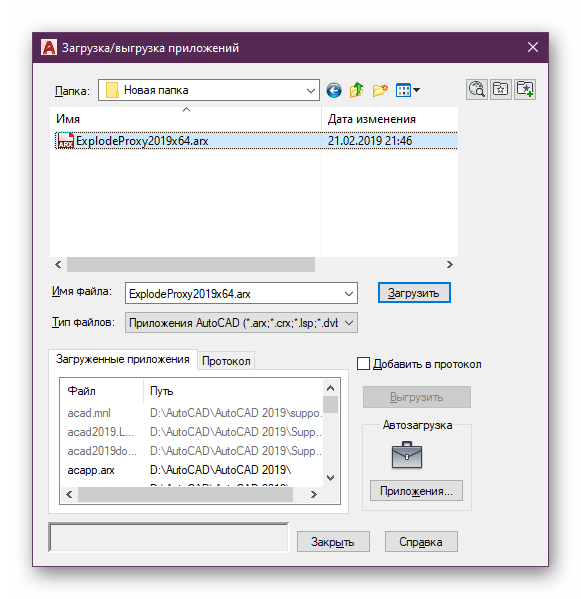This screenshot has height=599, width=581.
Task: Expand the Папка folder dropdown
Action: [311, 91]
